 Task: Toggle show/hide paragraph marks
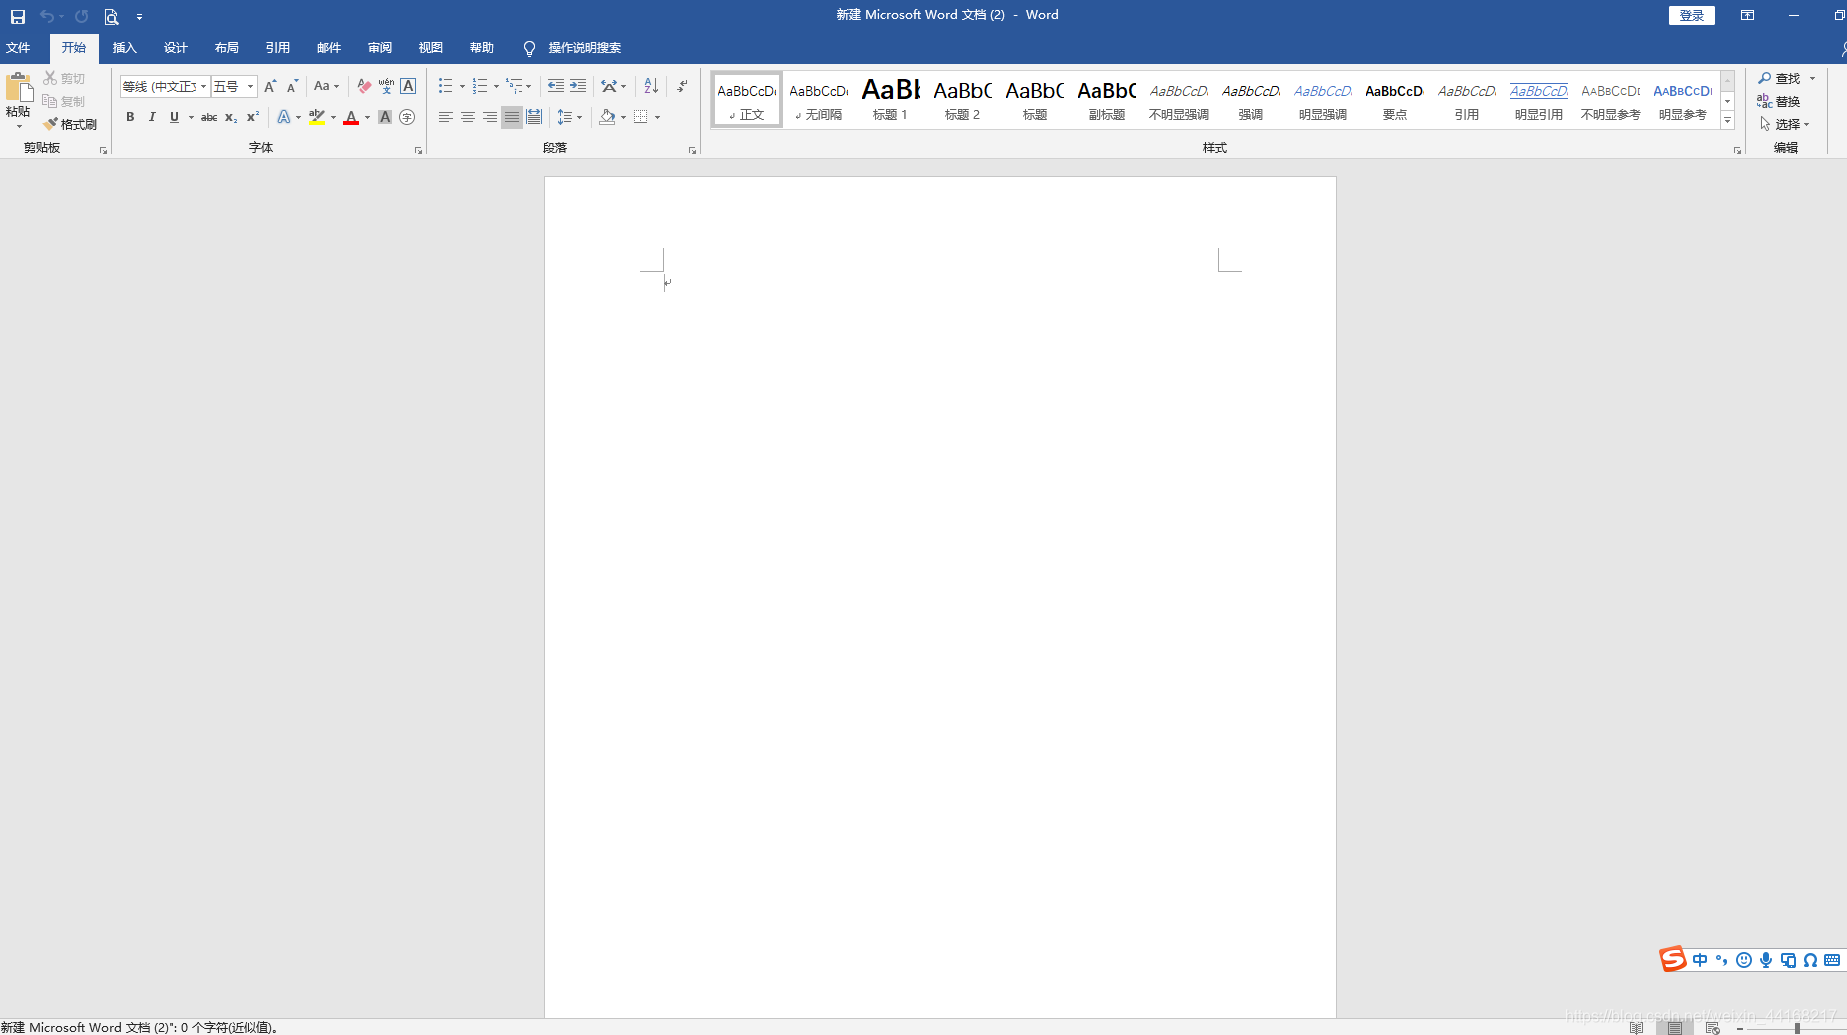(x=682, y=86)
